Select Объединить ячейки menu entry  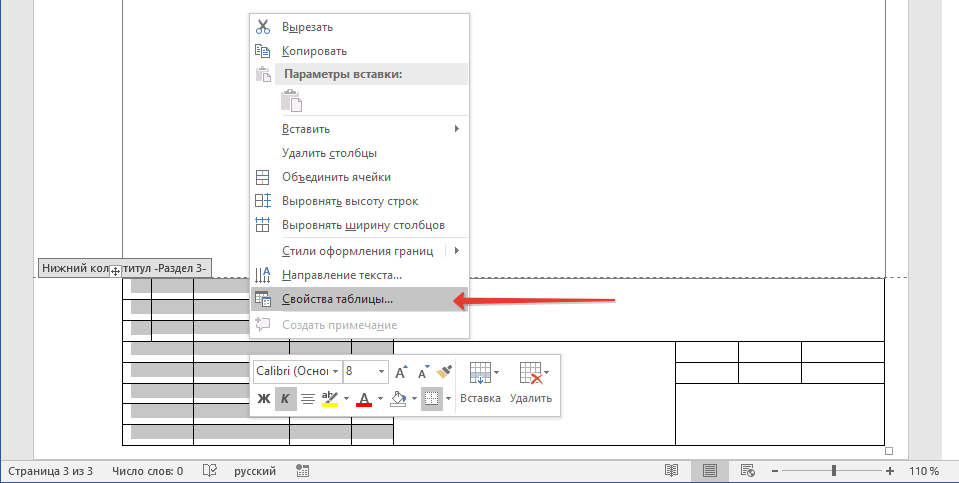pos(359,177)
